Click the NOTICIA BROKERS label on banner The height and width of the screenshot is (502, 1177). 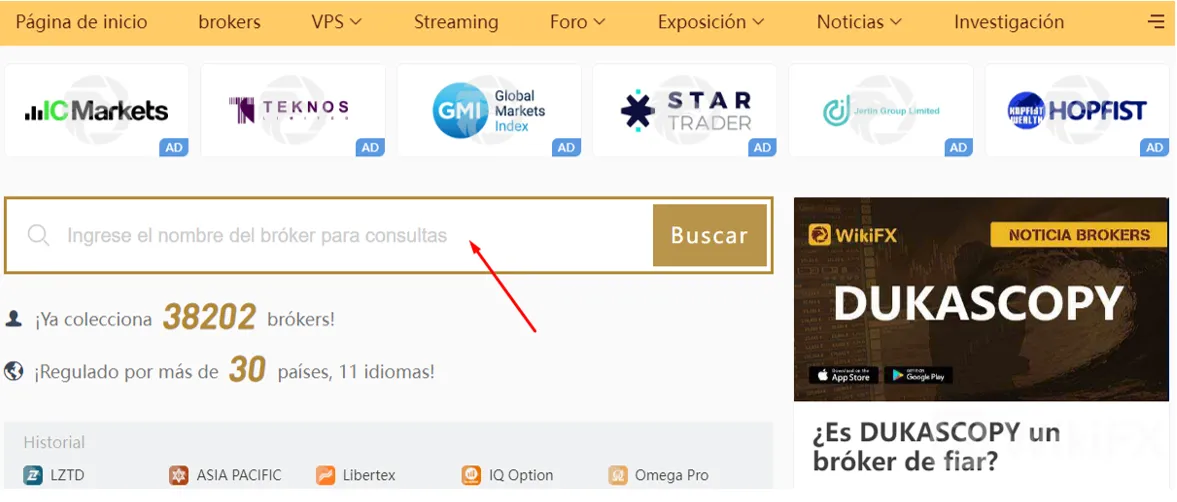pyautogui.click(x=1079, y=235)
